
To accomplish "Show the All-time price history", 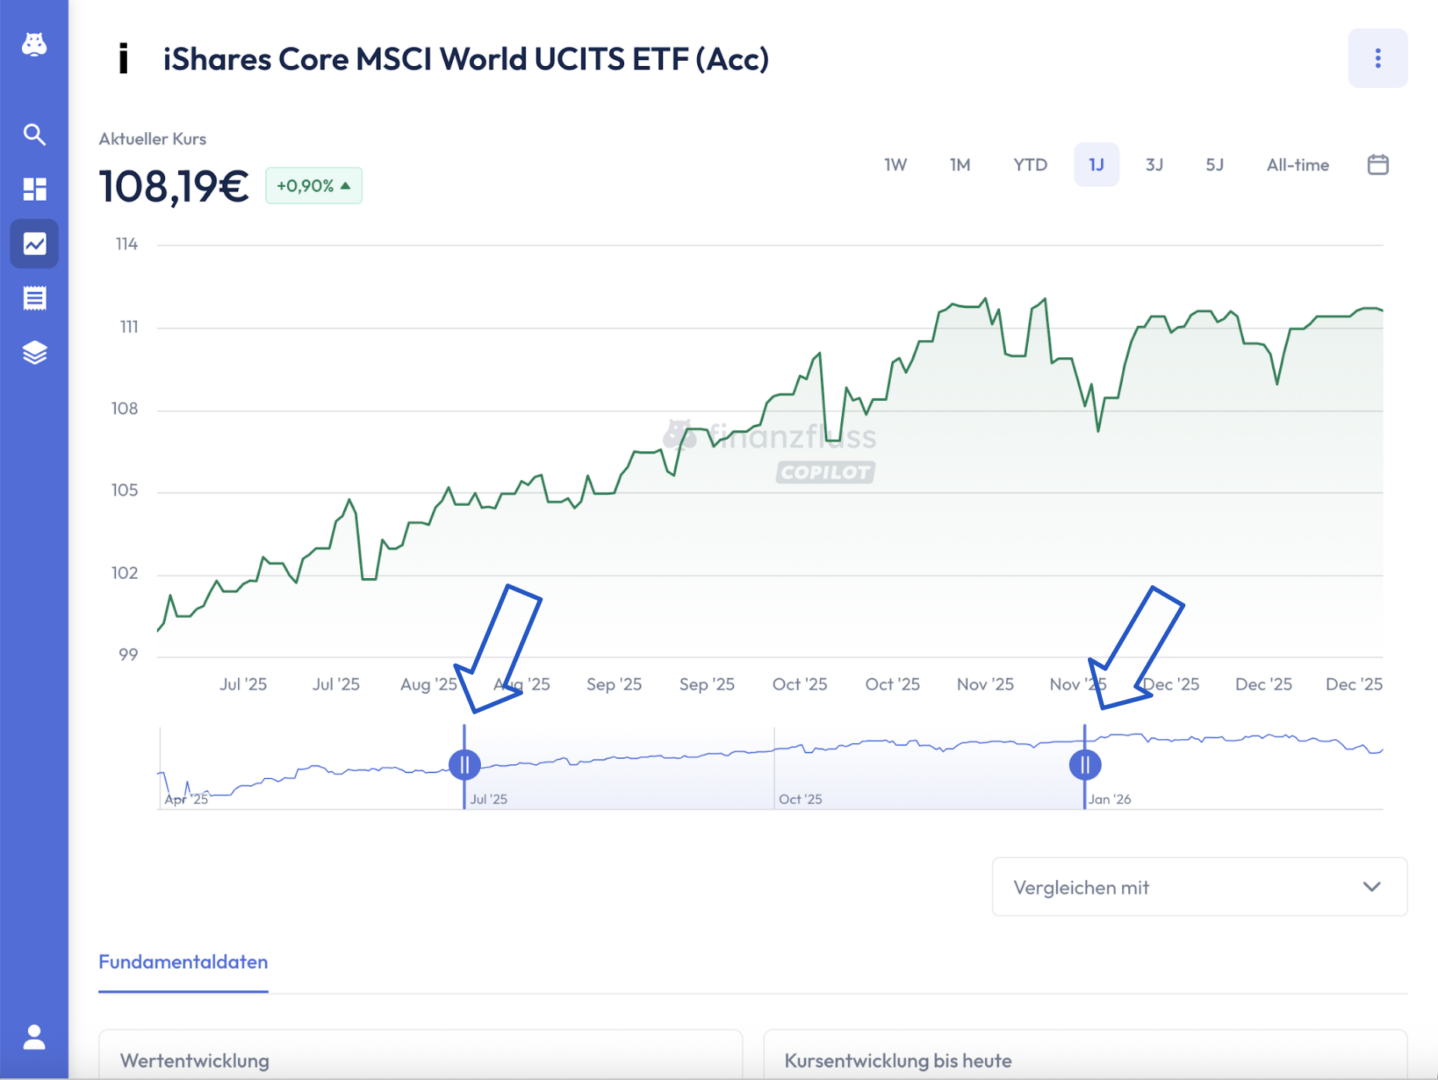I will [x=1297, y=165].
